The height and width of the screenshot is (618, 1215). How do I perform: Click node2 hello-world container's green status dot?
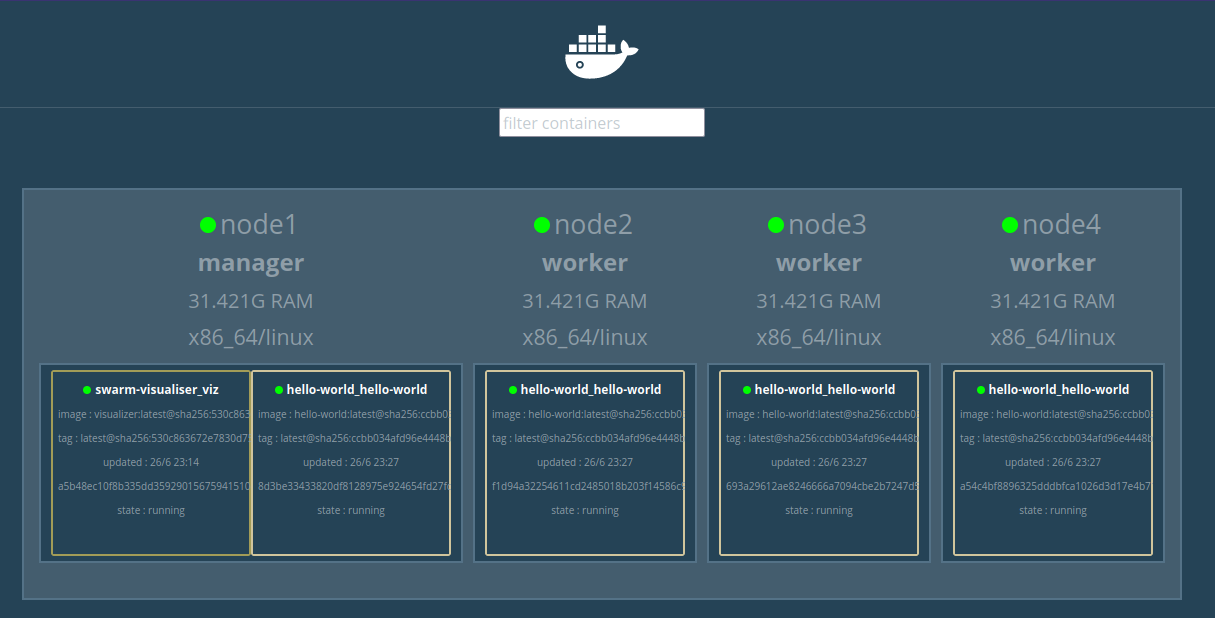513,390
